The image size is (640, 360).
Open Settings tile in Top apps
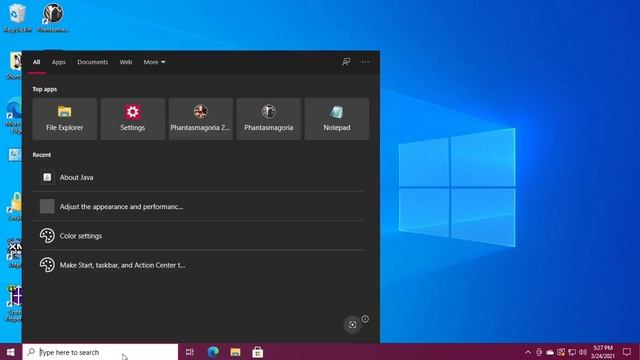pos(133,119)
